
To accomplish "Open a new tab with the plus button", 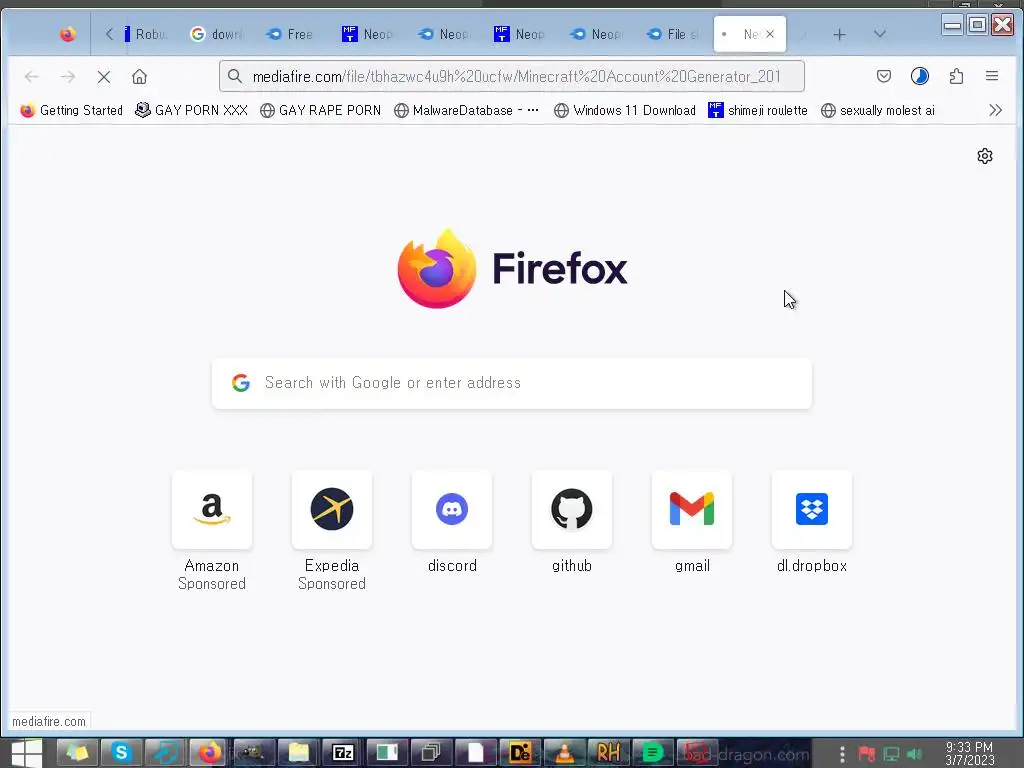I will click(x=839, y=35).
